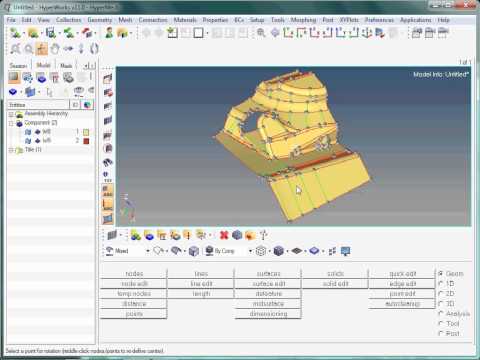The width and height of the screenshot is (480, 360).
Task: Click the shaded geometry cube icon near By Comp
Action: (194, 251)
